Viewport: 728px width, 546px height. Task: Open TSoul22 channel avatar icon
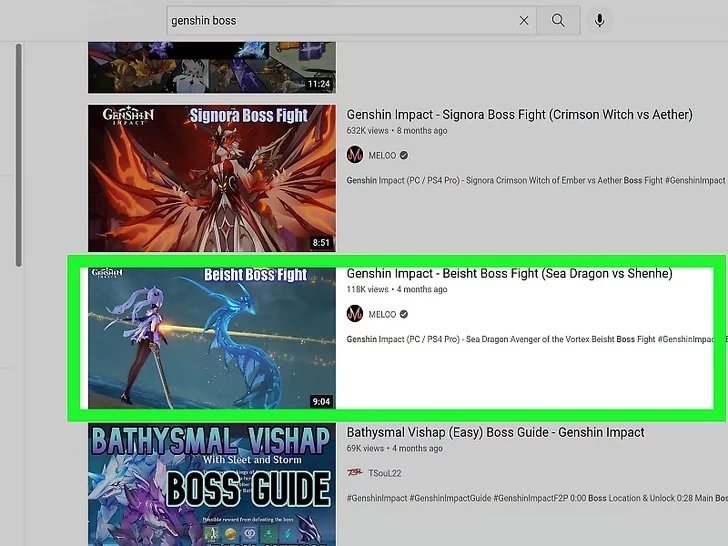pyautogui.click(x=355, y=473)
